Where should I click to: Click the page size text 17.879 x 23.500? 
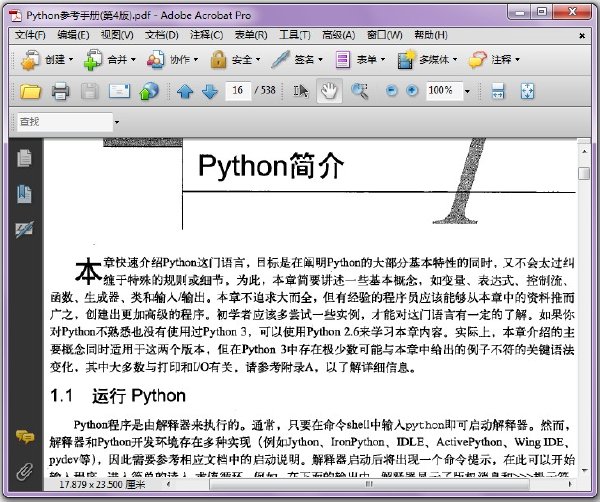[x=103, y=484]
